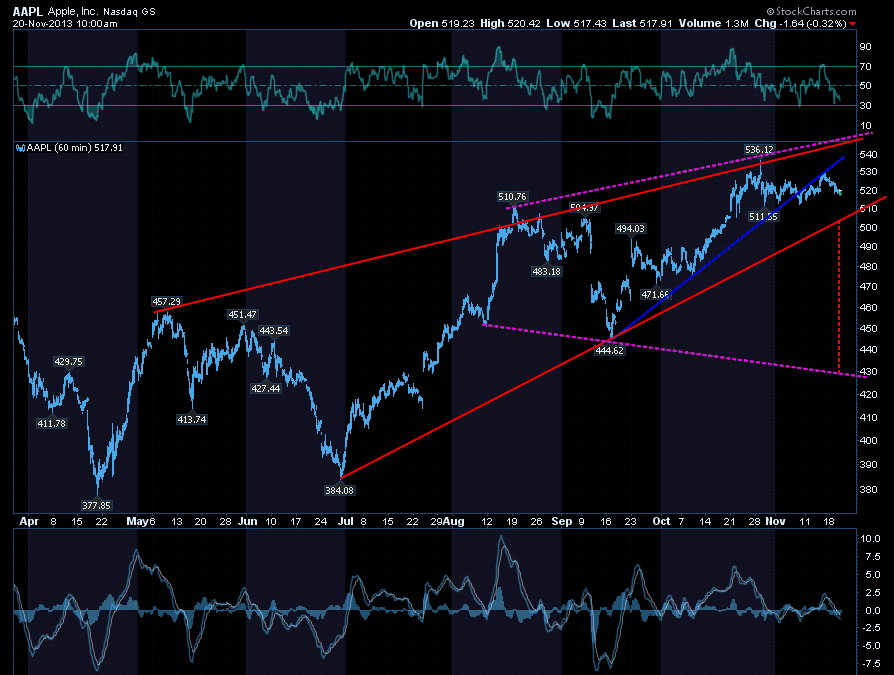Click the 536.12 high price label

[x=759, y=150]
